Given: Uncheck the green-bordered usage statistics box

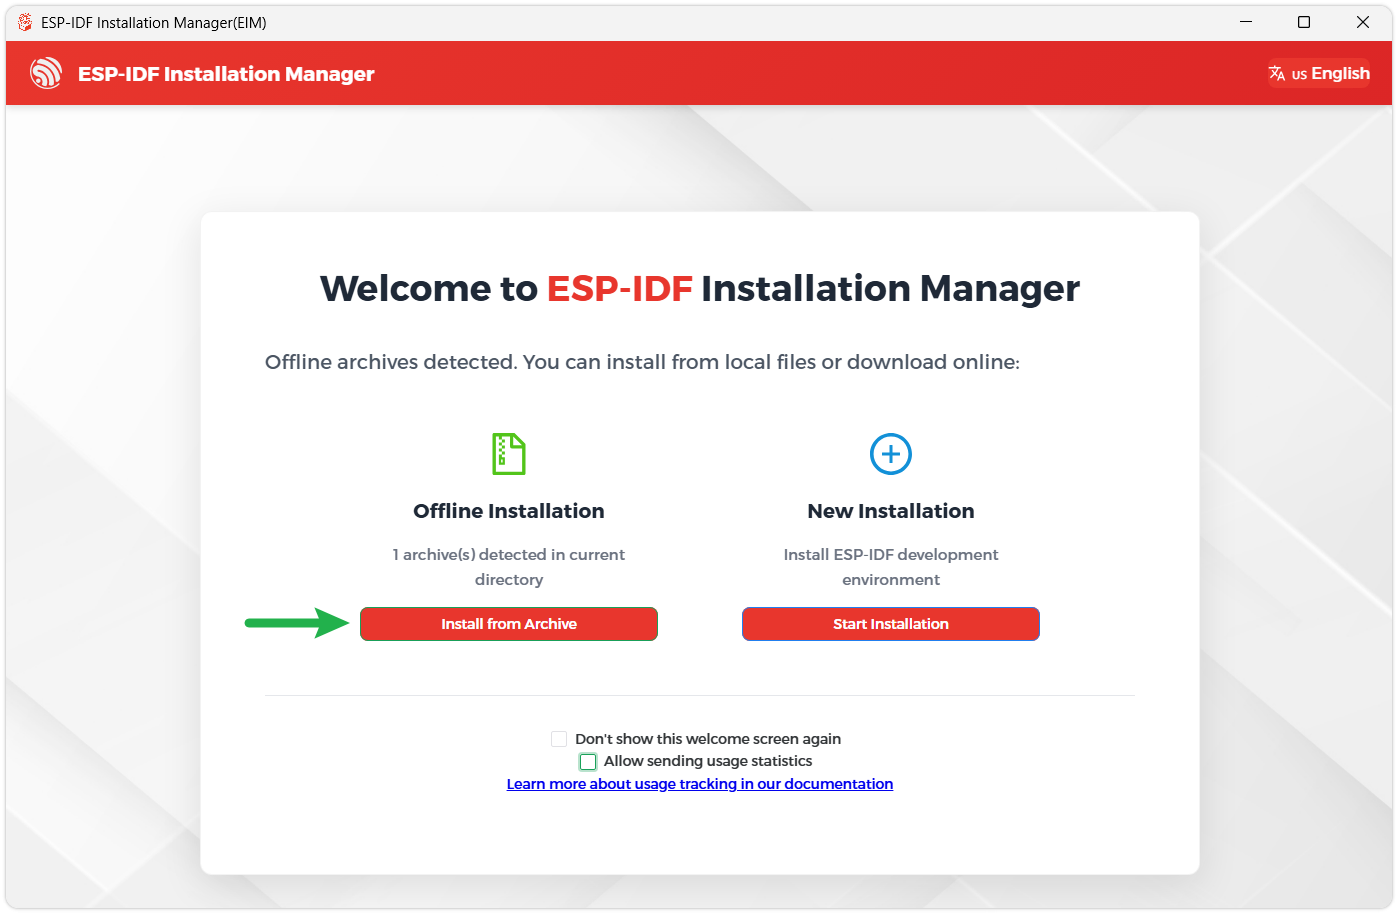Looking at the screenshot, I should pos(588,761).
